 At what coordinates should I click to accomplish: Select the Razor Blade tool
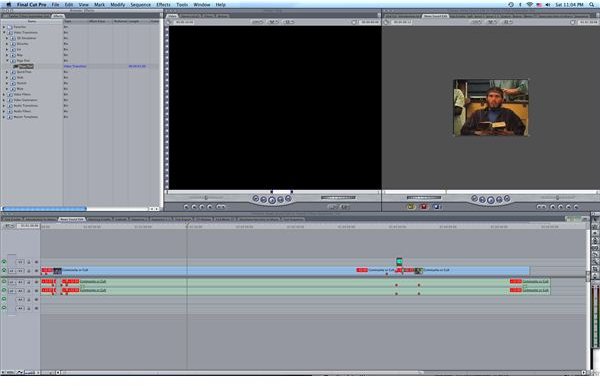coord(595,254)
